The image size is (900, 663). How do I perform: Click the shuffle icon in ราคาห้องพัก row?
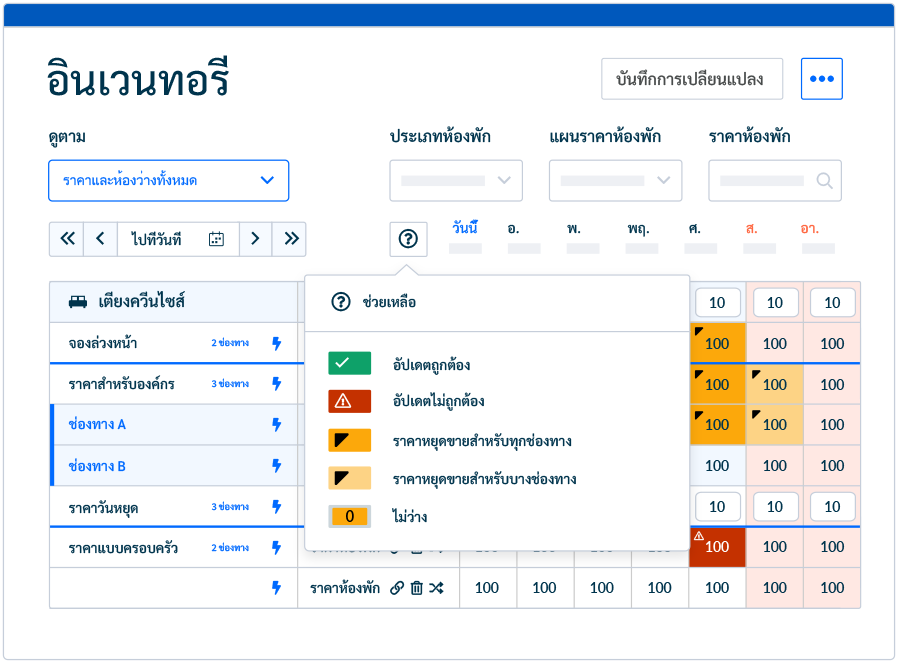click(436, 588)
